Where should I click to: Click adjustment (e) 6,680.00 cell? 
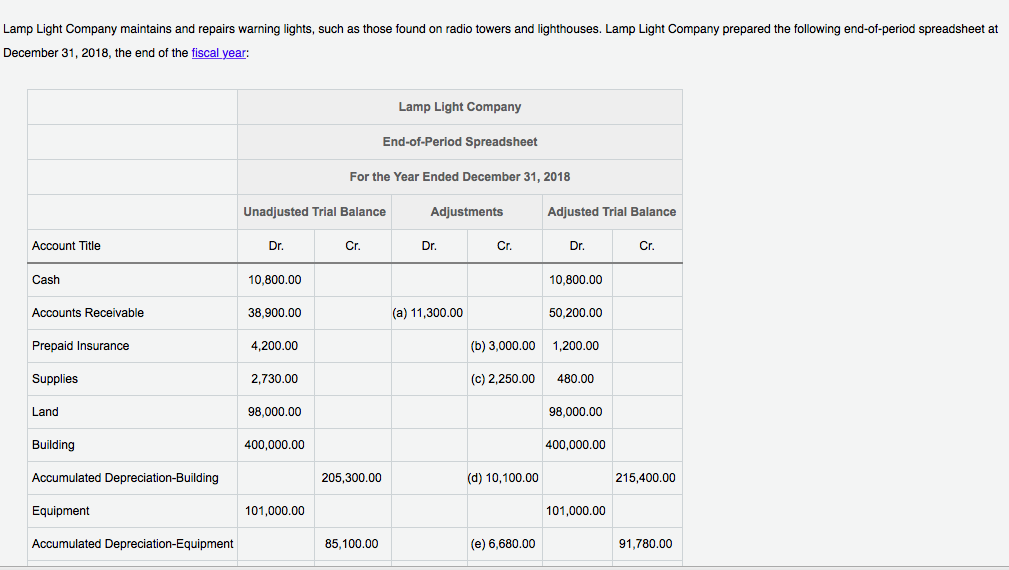click(503, 544)
